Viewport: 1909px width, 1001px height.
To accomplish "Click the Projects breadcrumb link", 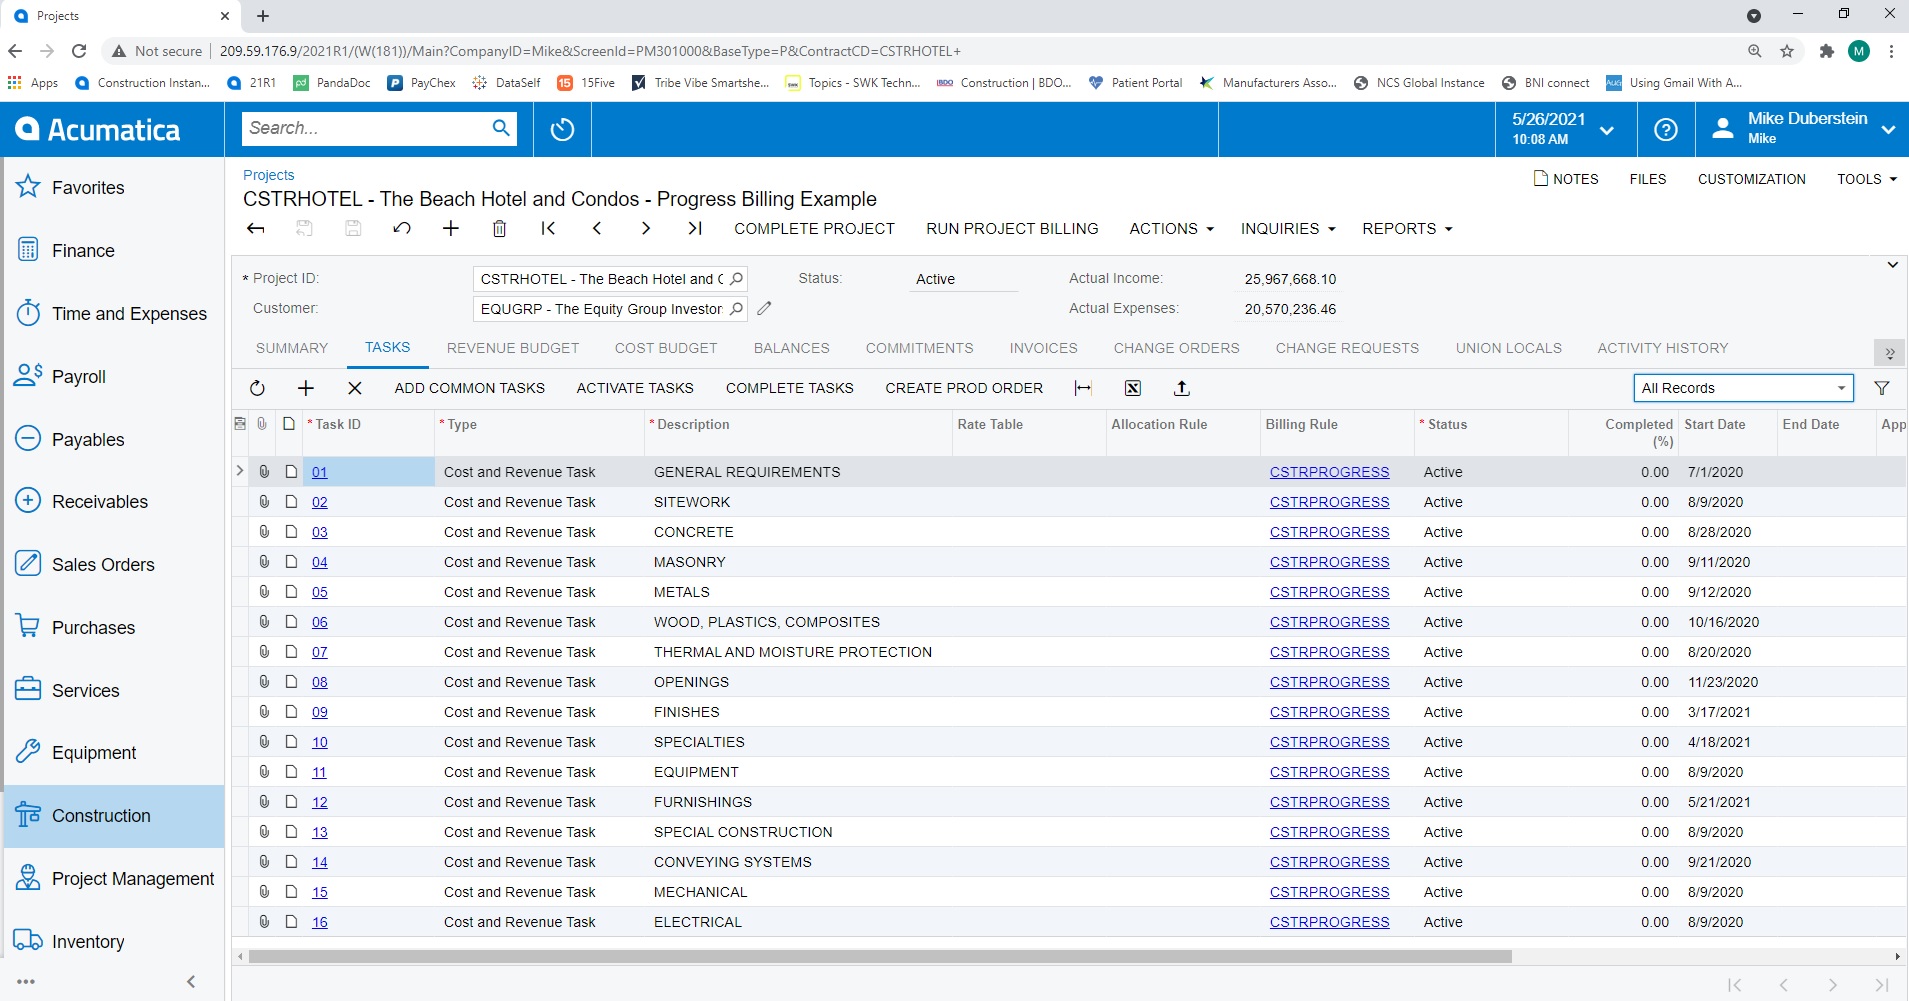I will pos(268,175).
